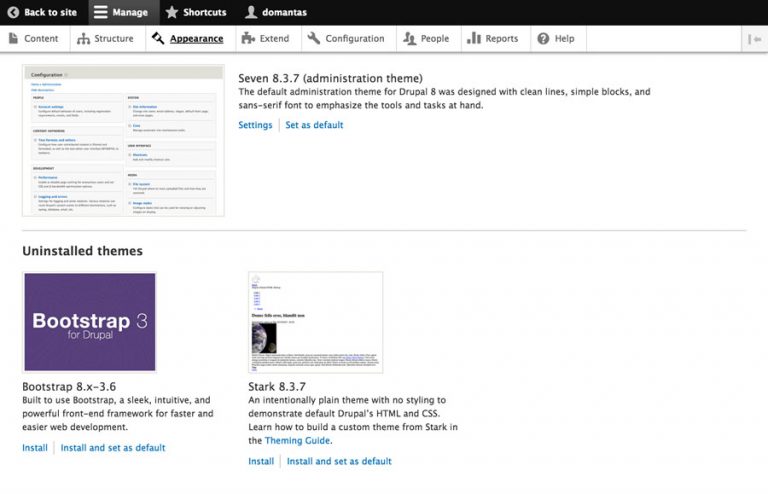Click the Configuration wrench icon
This screenshot has width=768, height=494.
coord(314,39)
